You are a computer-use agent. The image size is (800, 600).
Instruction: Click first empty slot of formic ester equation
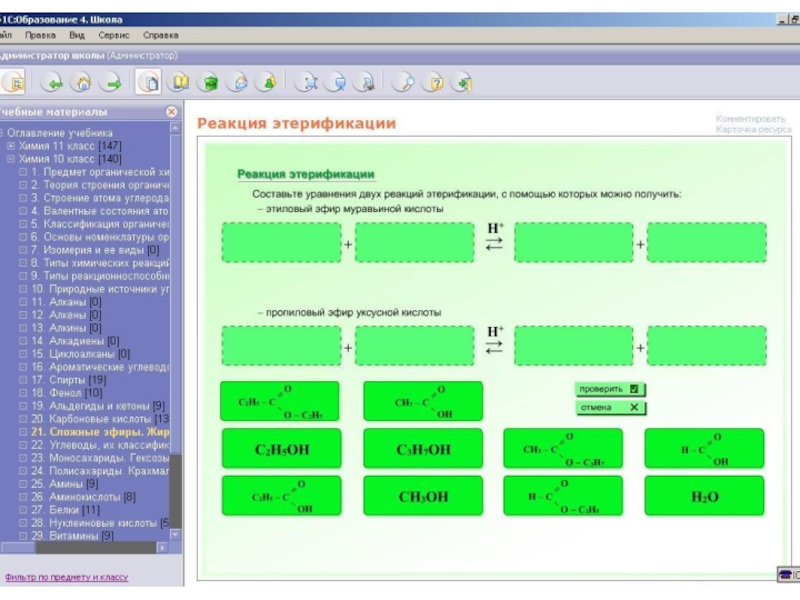[282, 242]
